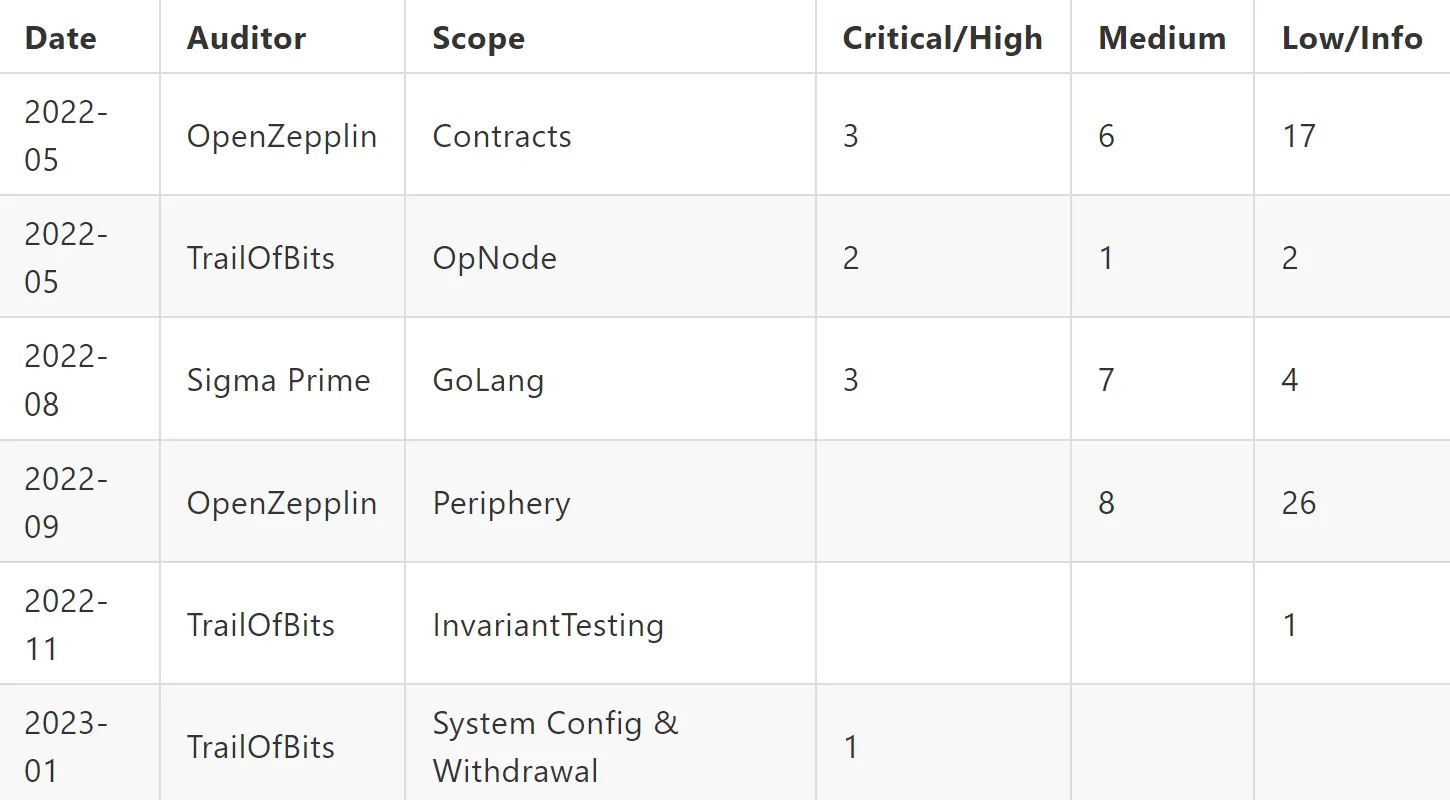Click the Low/Info value 17
This screenshot has width=1450, height=800.
point(1299,136)
